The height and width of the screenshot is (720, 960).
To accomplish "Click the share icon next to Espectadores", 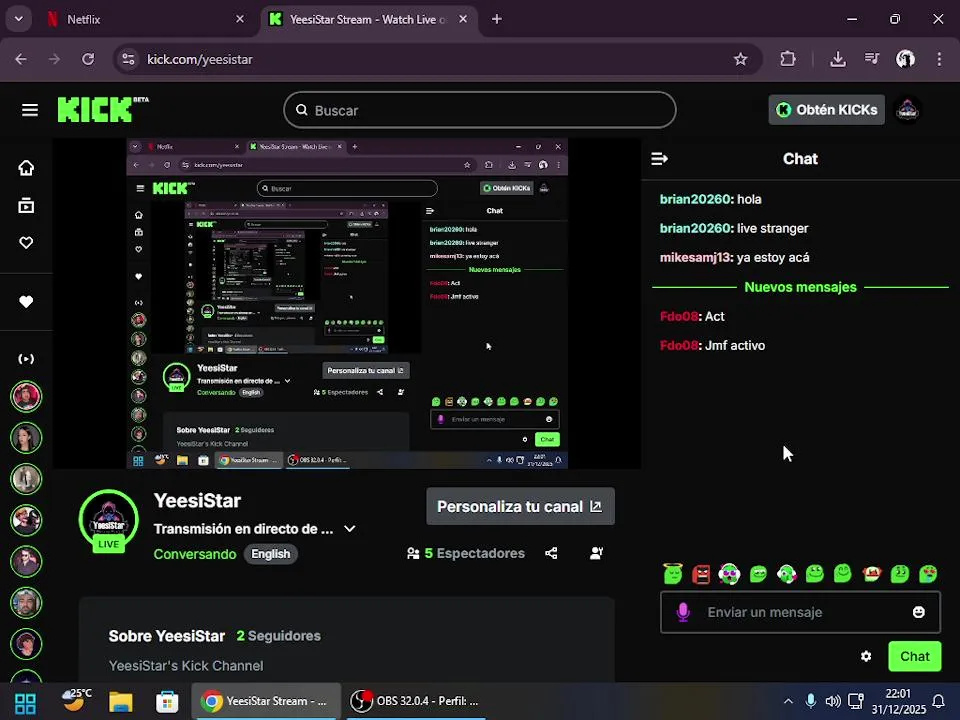I will [x=551, y=553].
